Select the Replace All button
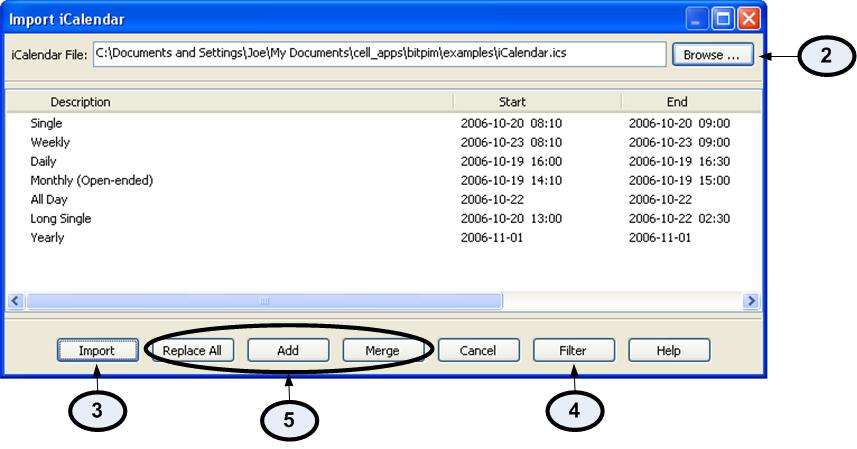 (192, 350)
